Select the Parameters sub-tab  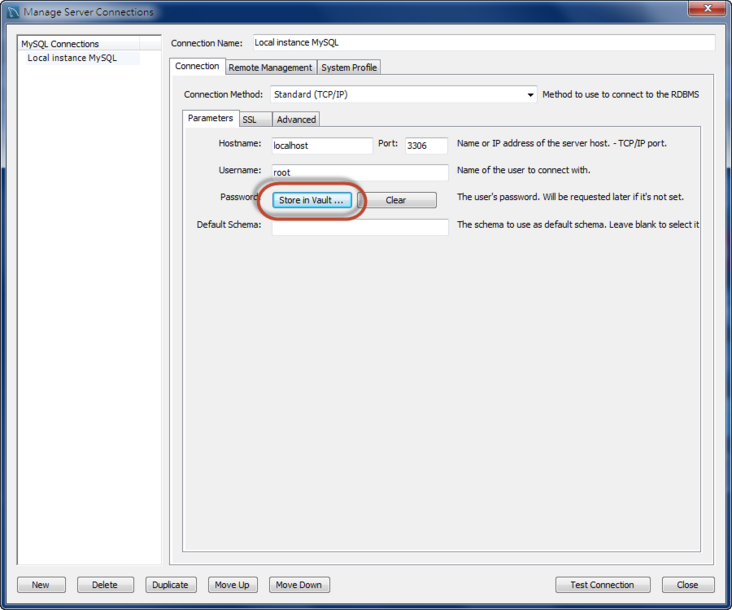[210, 118]
